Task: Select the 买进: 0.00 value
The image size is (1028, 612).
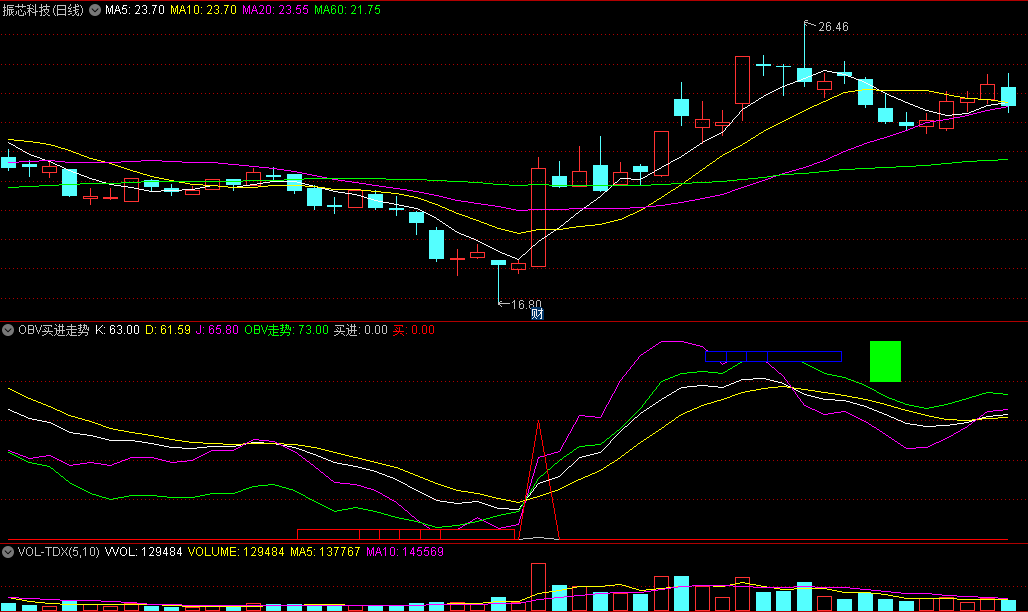Action: pos(361,330)
